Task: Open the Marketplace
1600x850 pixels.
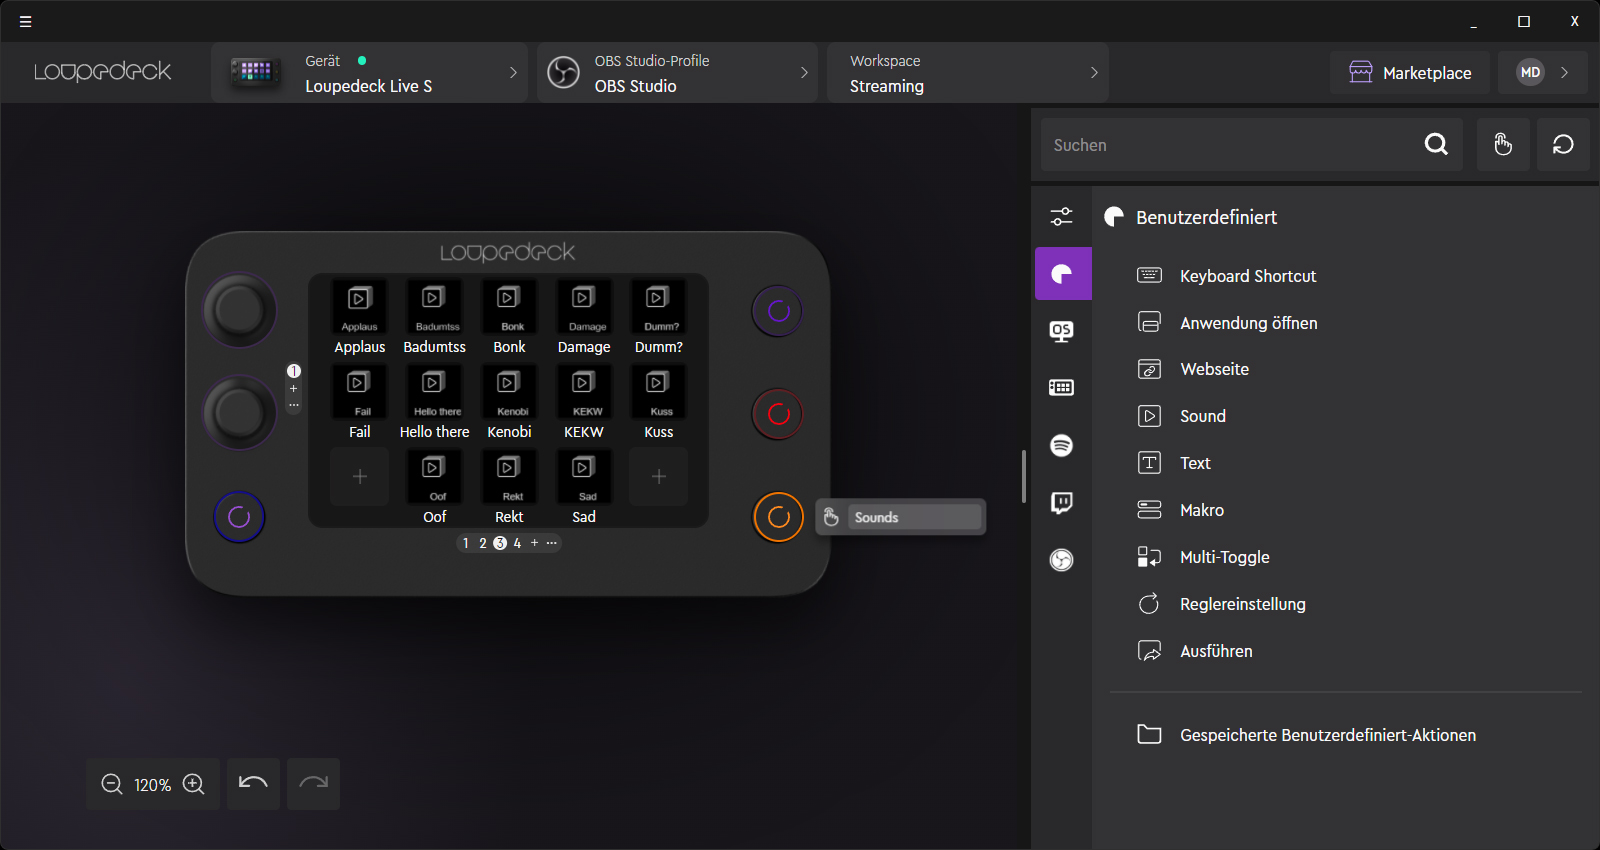Action: pos(1410,72)
